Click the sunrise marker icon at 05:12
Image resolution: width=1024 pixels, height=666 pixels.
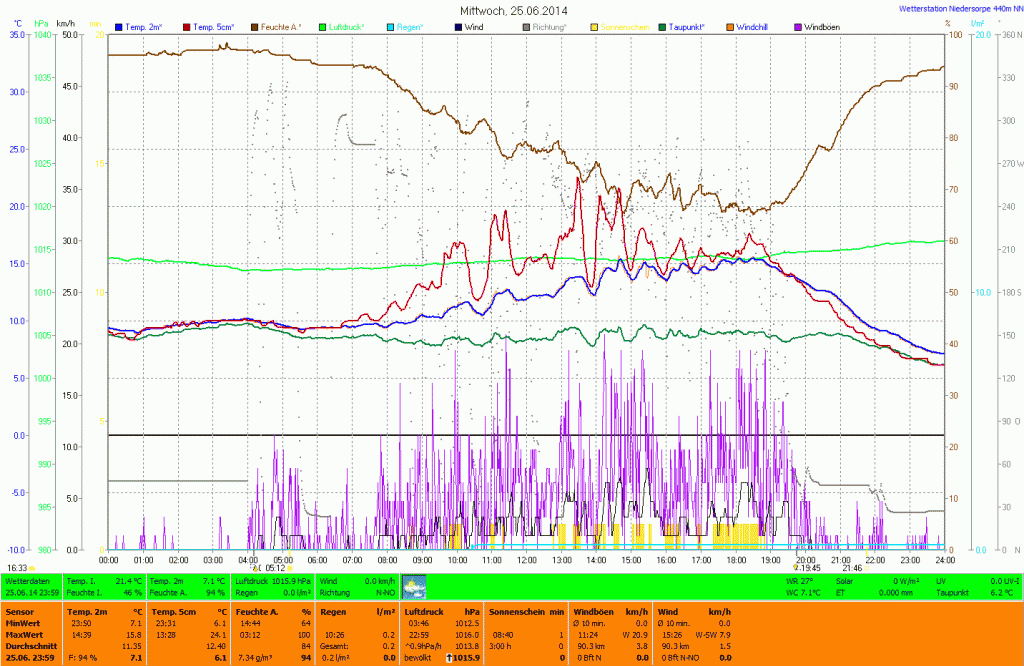click(x=256, y=567)
